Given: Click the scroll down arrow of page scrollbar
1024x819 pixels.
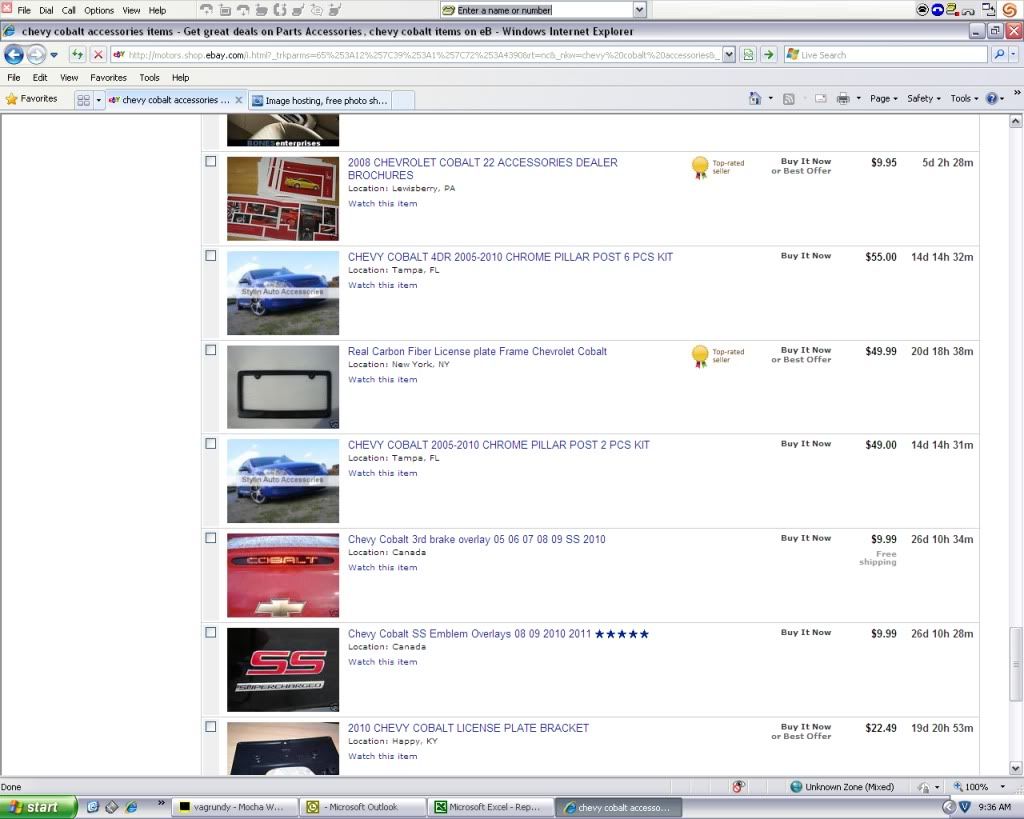Looking at the screenshot, I should point(1015,768).
